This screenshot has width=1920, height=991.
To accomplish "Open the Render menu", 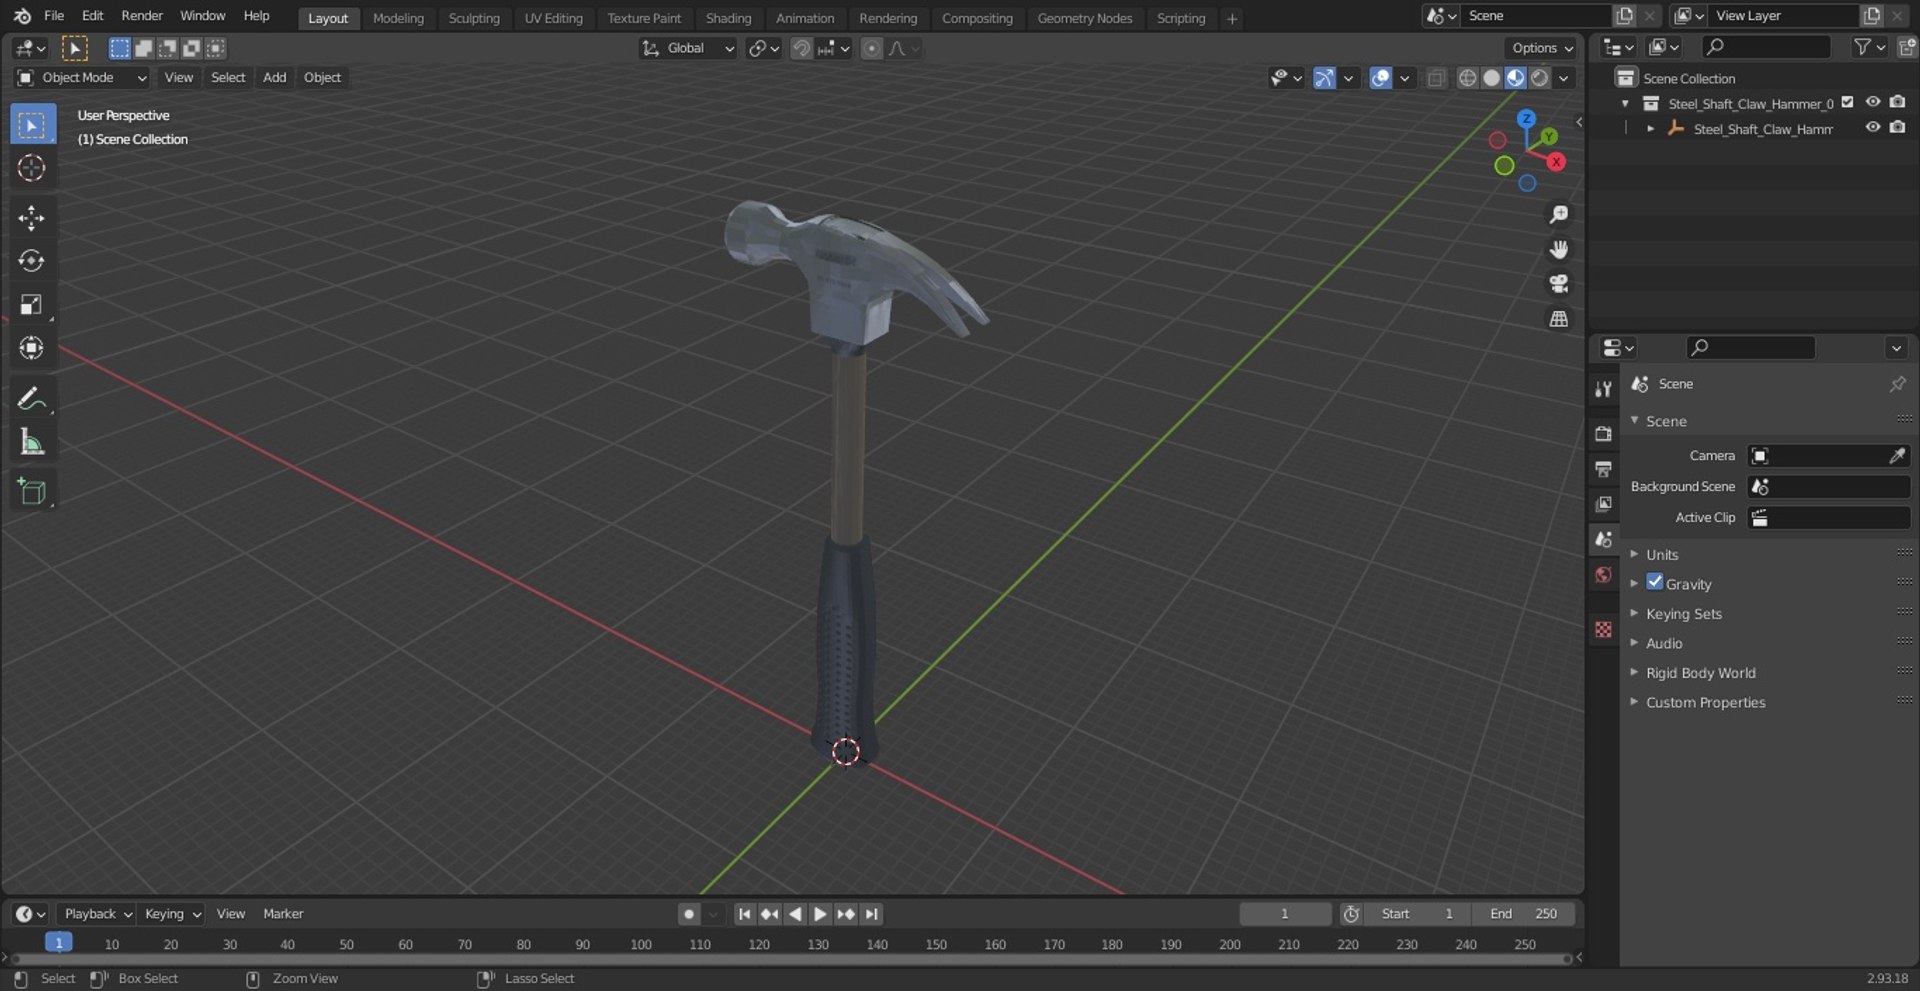I will point(142,16).
